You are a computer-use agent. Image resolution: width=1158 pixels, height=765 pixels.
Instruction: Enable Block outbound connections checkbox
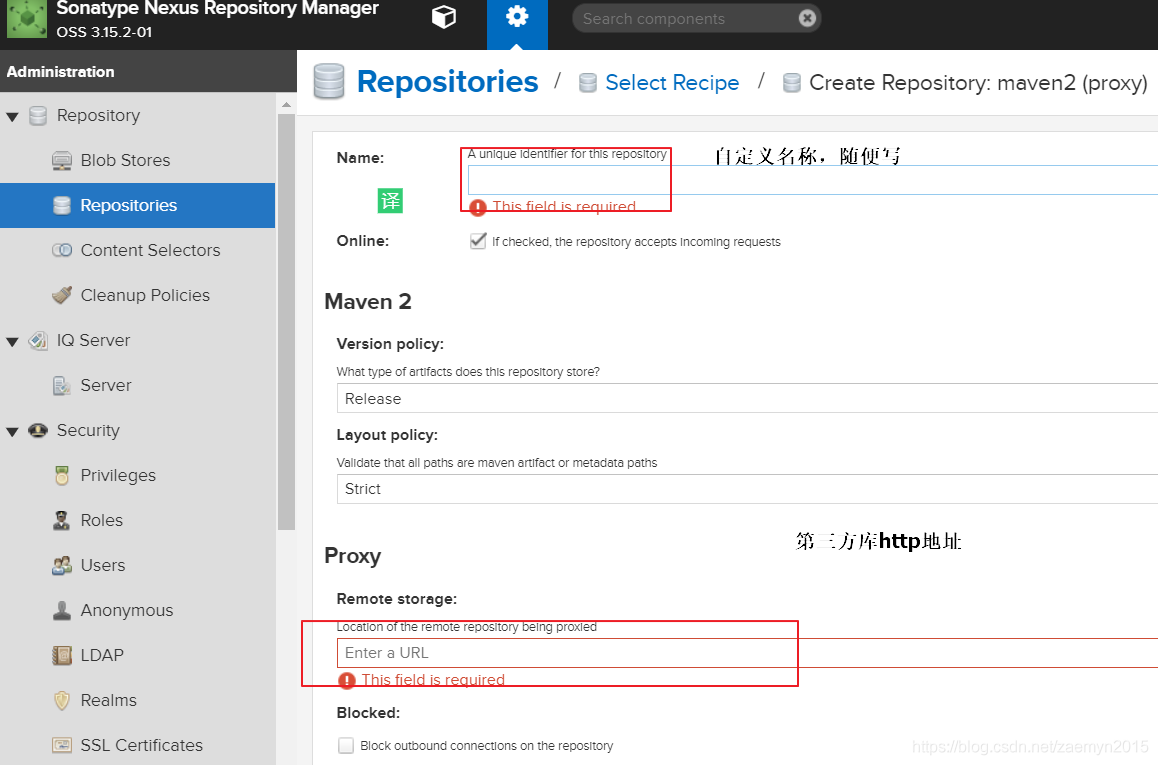point(346,746)
